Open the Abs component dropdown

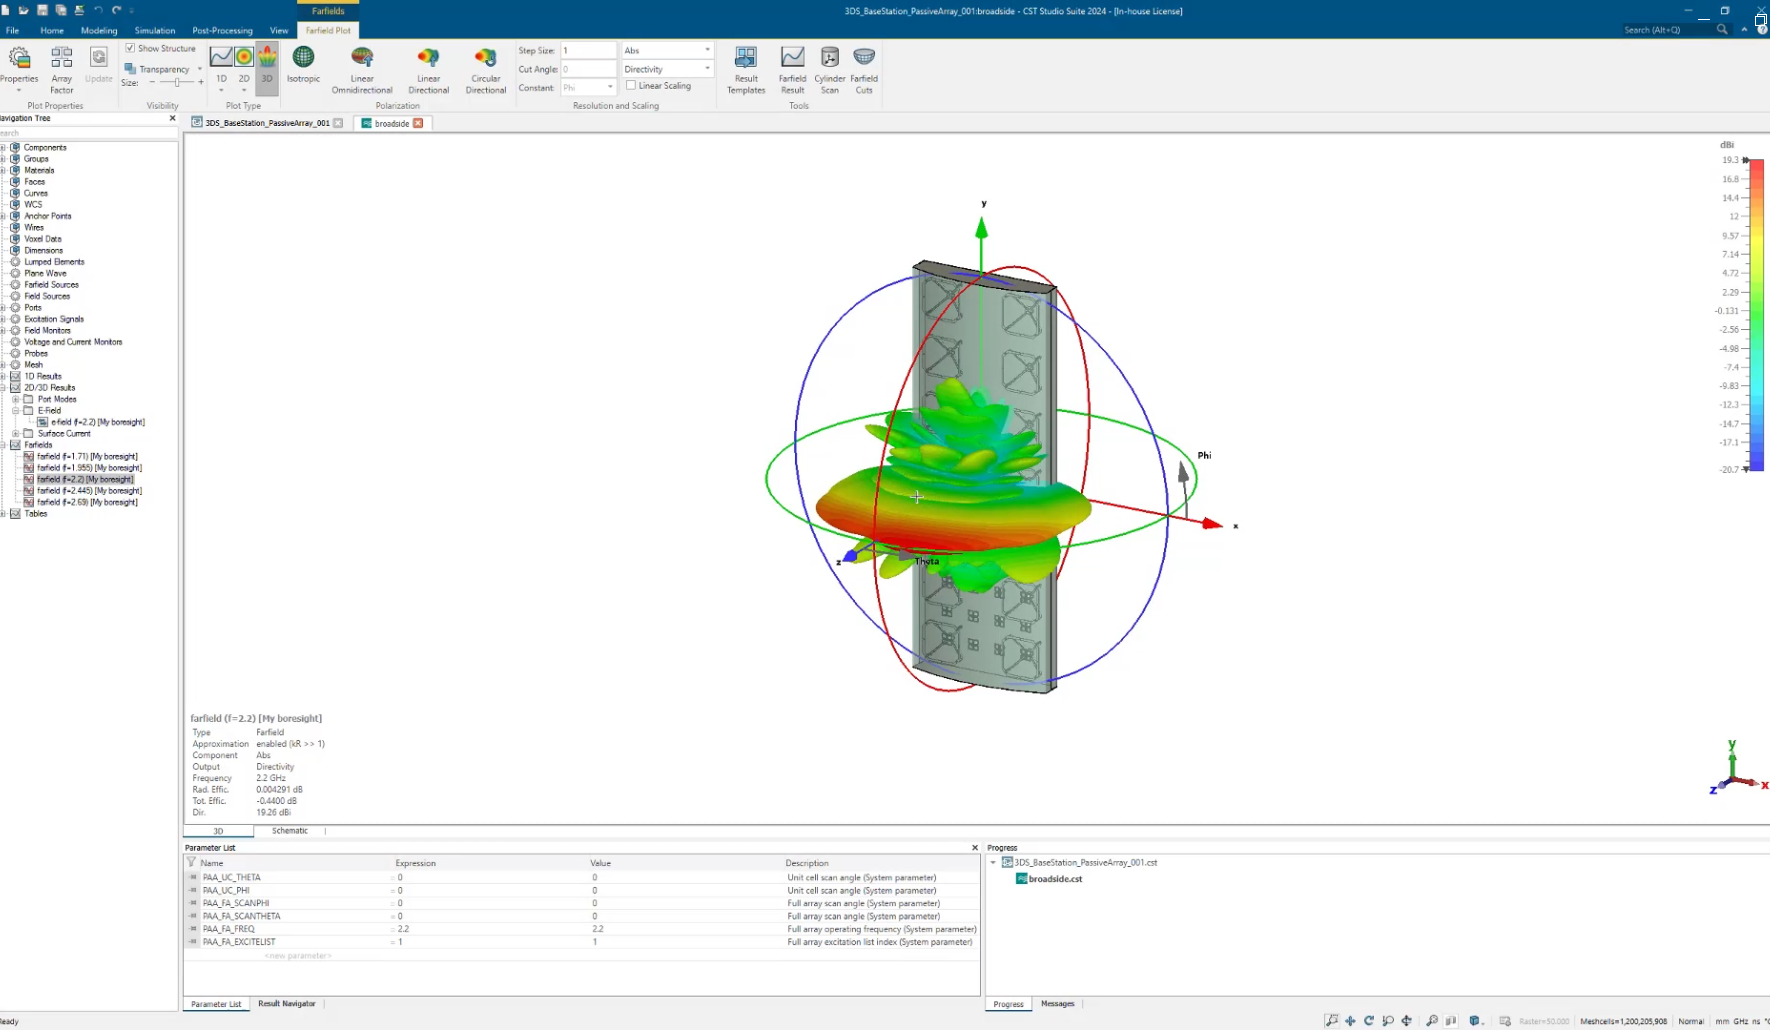coord(667,50)
